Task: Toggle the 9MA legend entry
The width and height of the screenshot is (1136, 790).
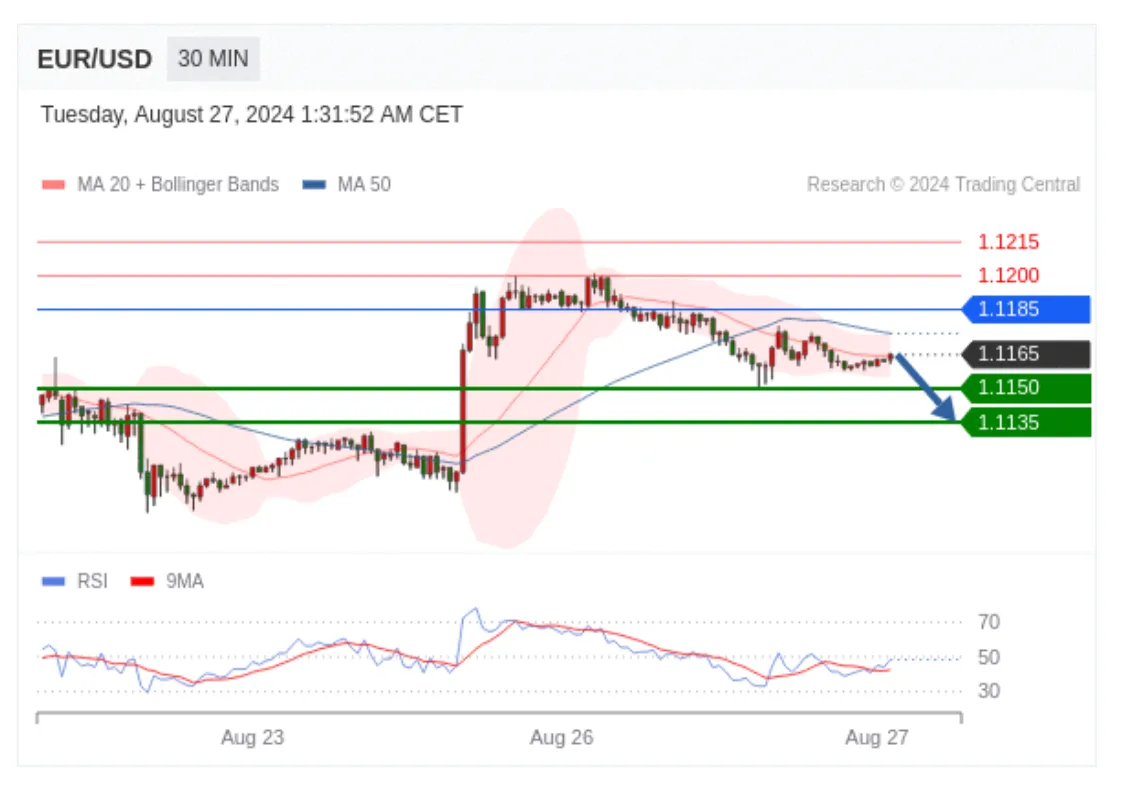Action: click(167, 581)
